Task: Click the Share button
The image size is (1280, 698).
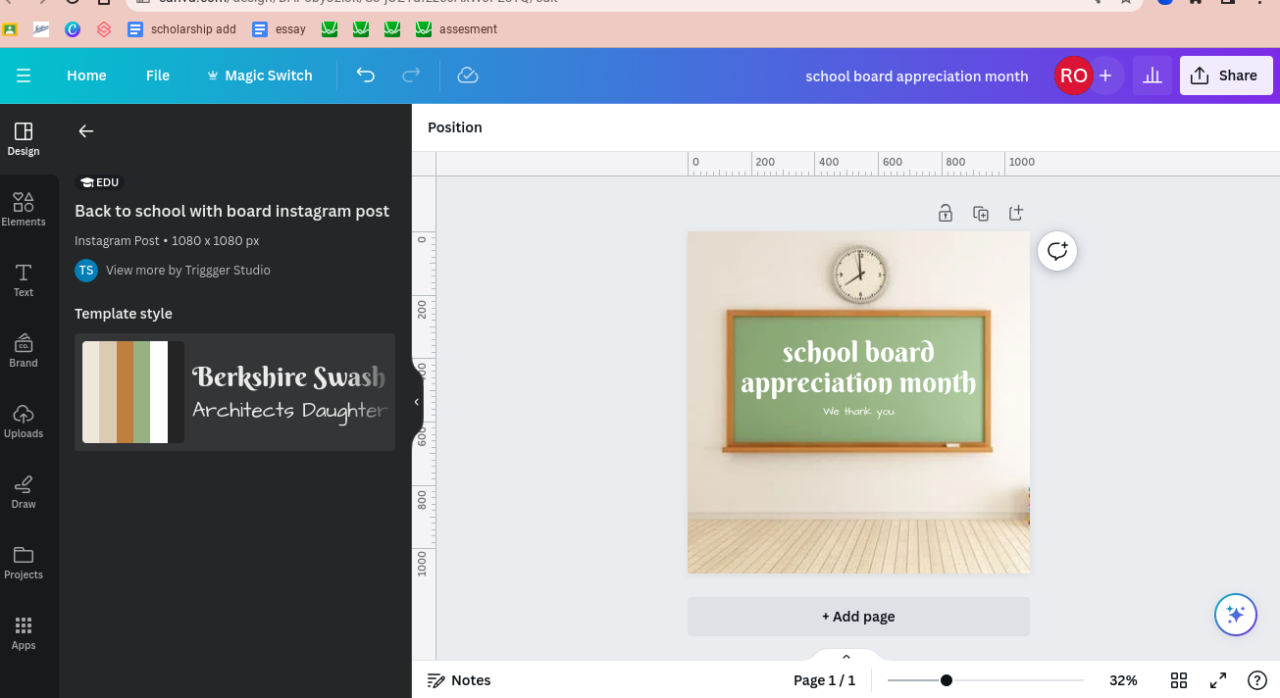Action: [1226, 75]
